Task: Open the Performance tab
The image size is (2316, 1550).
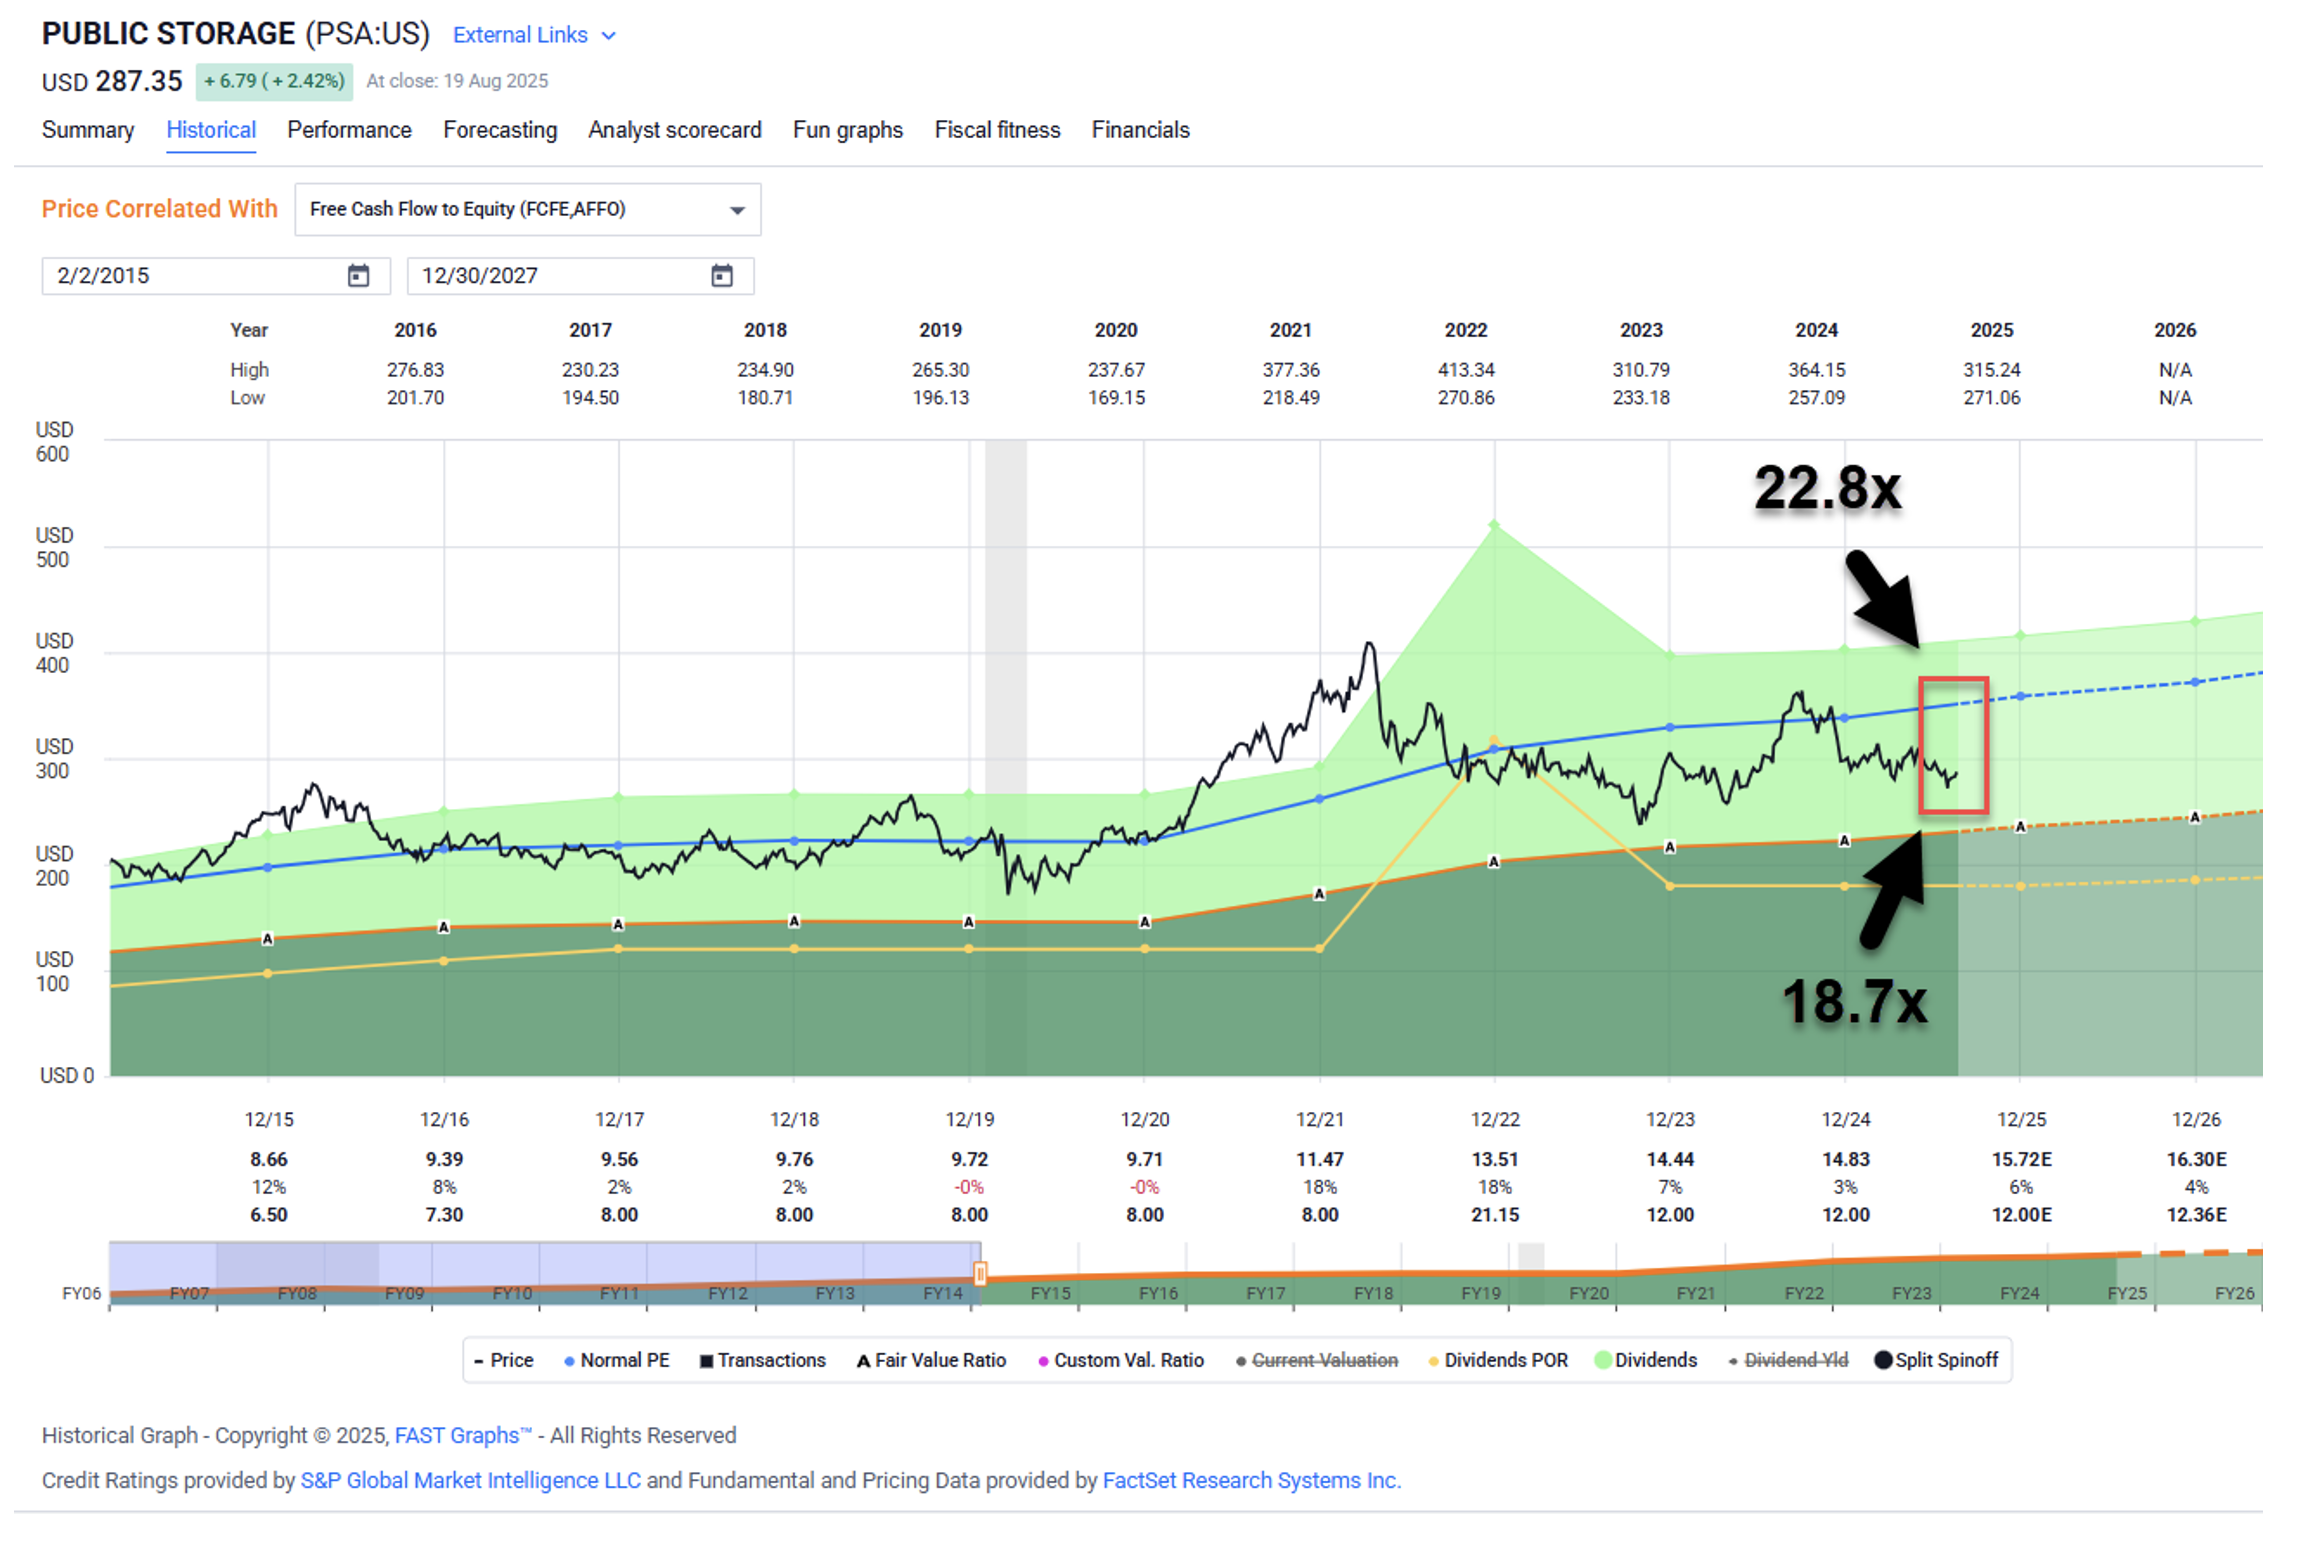Action: 349,130
